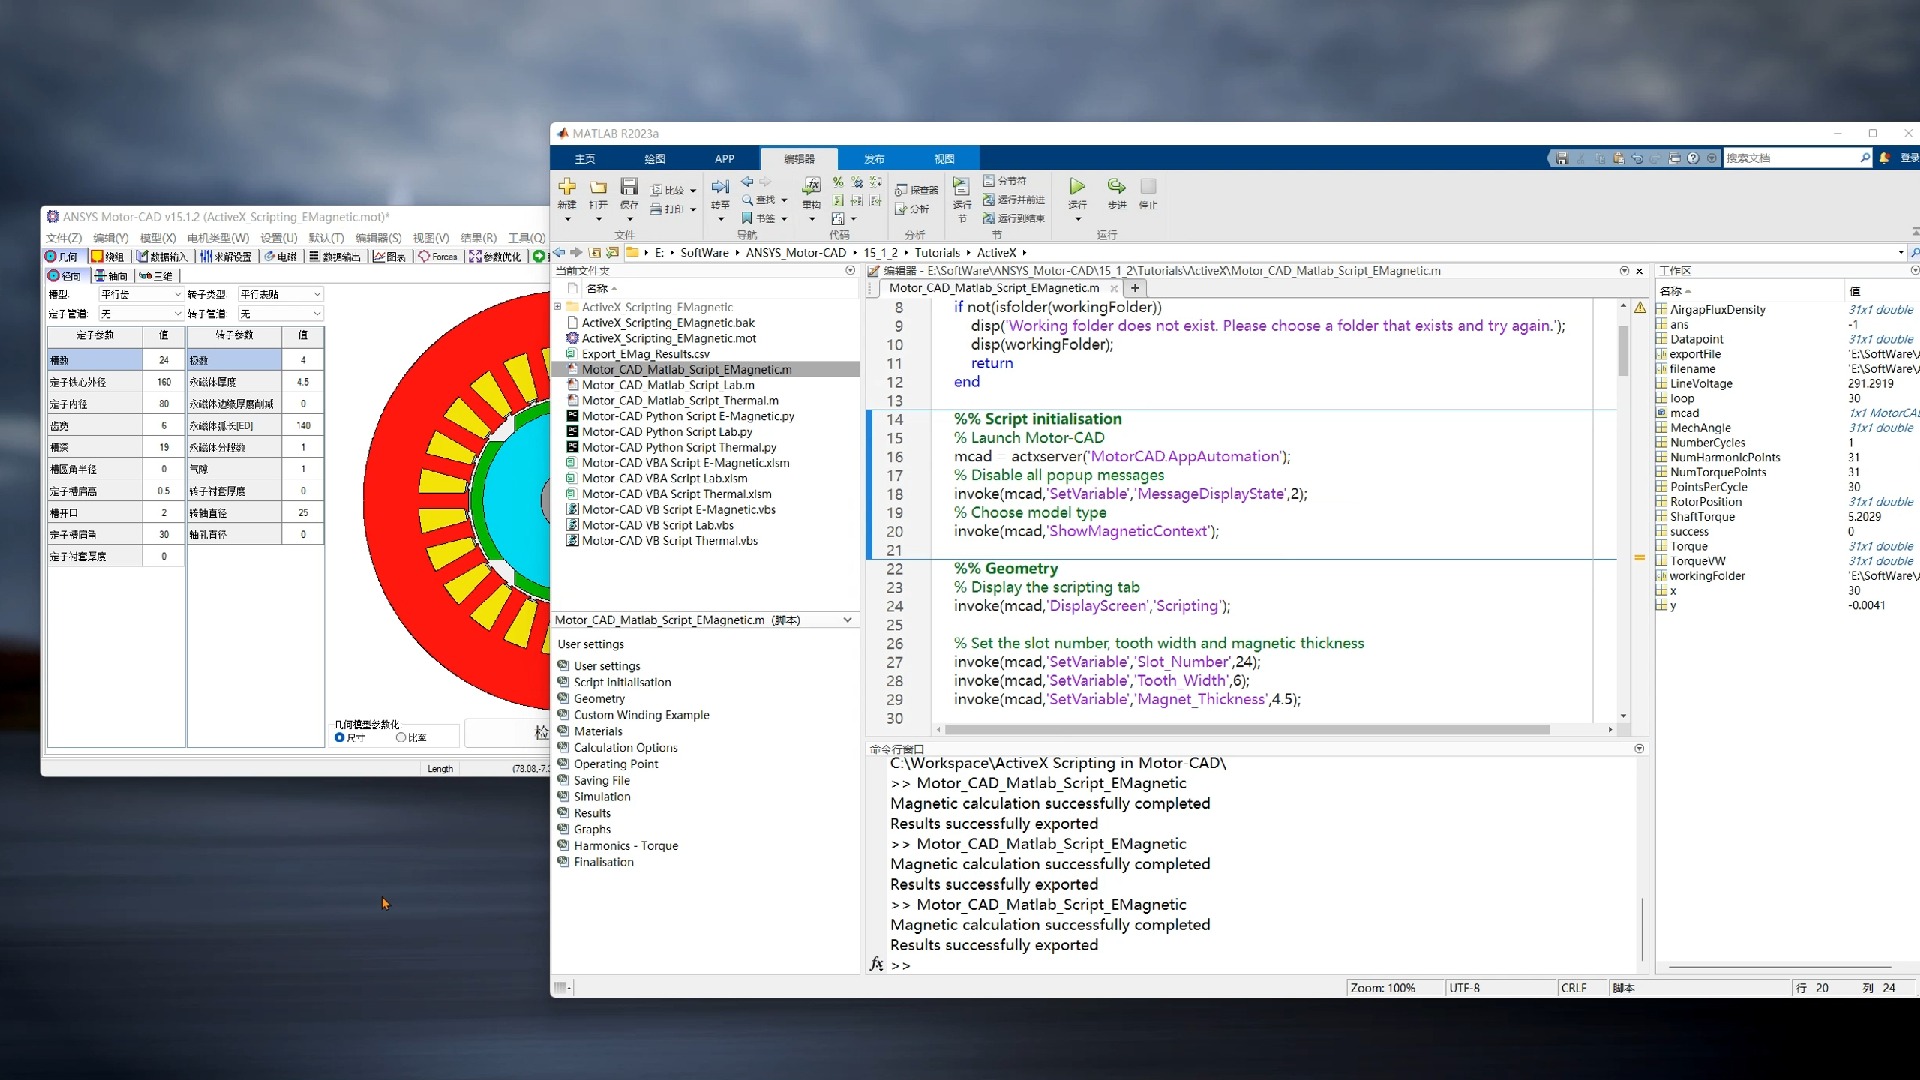The image size is (1920, 1080).
Task: Click the Profiler (探查器) icon
Action: (901, 190)
